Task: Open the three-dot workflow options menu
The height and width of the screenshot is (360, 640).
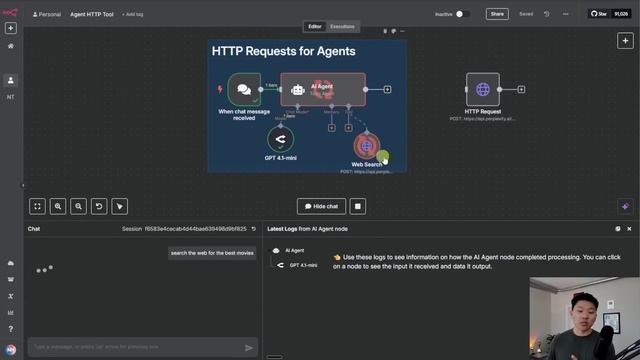Action: point(565,14)
